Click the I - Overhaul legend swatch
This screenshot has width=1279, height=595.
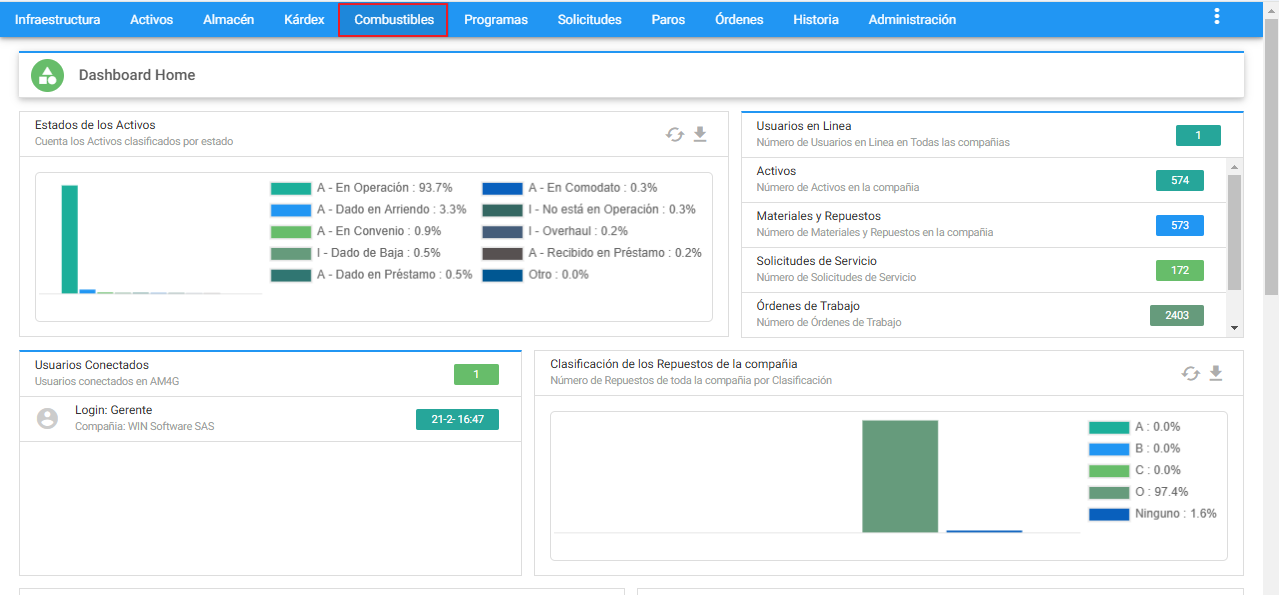click(502, 232)
